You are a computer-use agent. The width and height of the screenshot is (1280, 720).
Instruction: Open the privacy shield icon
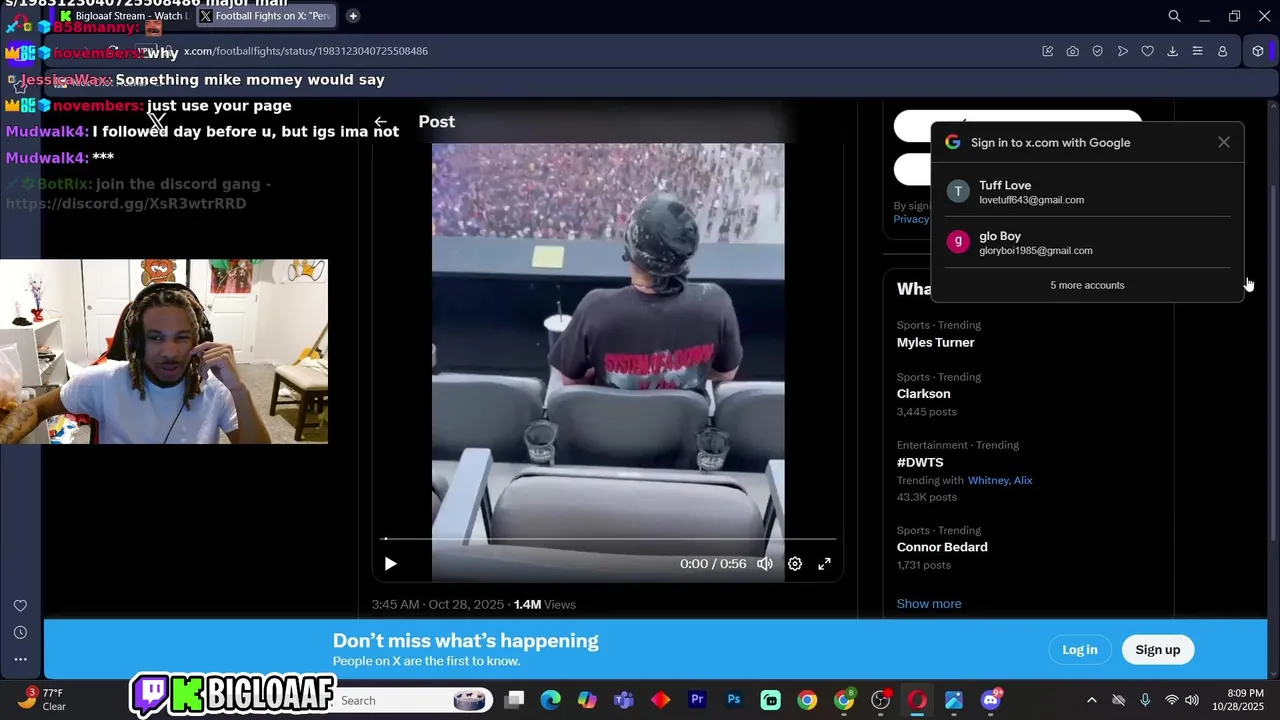1098,51
